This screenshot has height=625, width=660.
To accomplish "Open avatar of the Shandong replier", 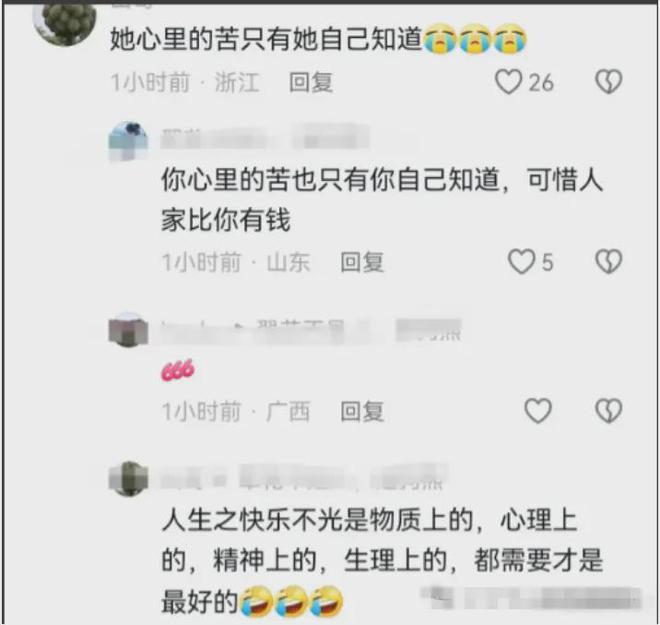I will click(128, 141).
